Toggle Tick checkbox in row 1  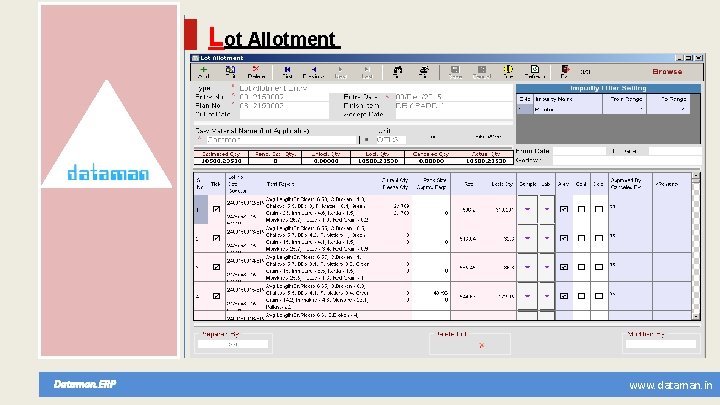pyautogui.click(x=216, y=209)
